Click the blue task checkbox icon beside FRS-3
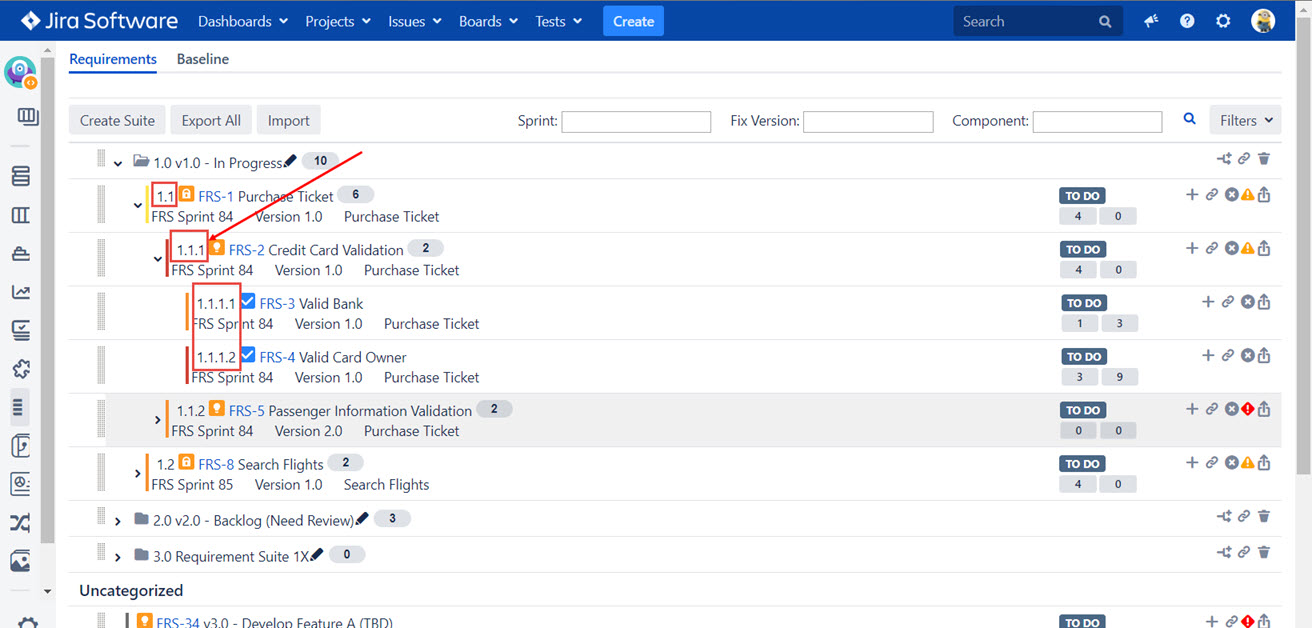This screenshot has width=1312, height=628. 249,301
